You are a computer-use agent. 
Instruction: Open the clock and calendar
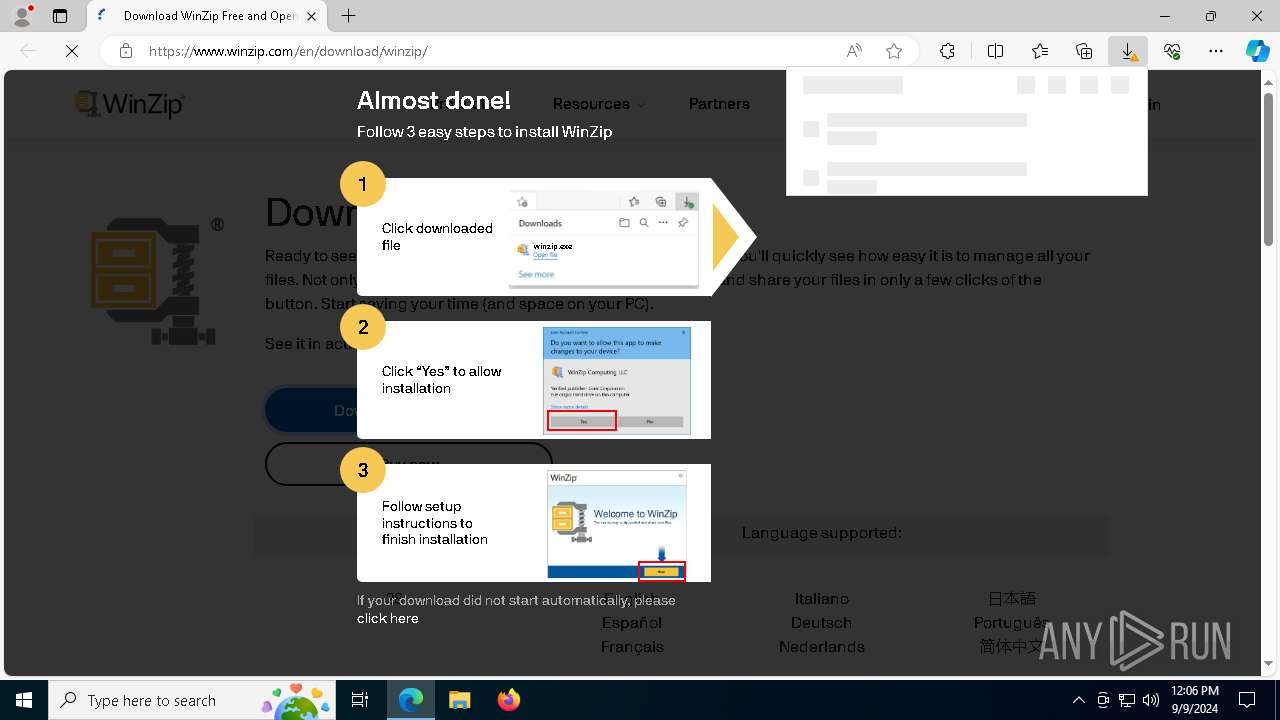pyautogui.click(x=1195, y=700)
